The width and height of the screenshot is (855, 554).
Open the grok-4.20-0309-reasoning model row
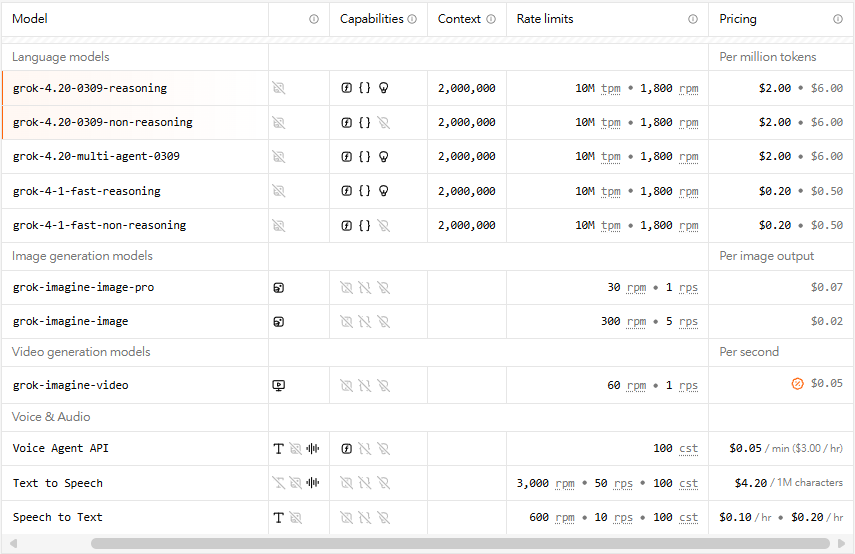tap(90, 88)
